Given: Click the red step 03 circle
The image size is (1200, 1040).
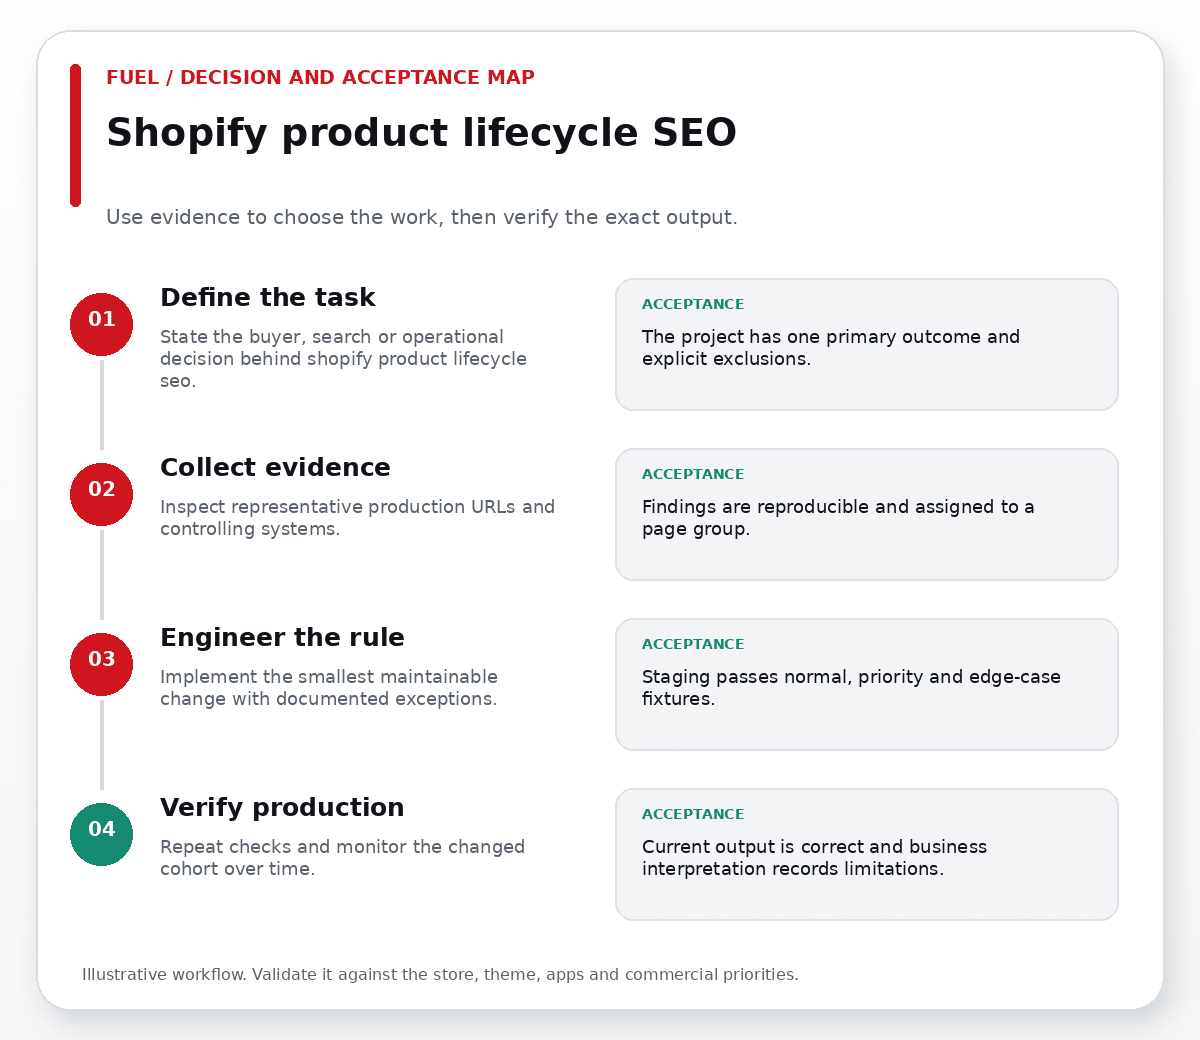Looking at the screenshot, I should pyautogui.click(x=101, y=664).
